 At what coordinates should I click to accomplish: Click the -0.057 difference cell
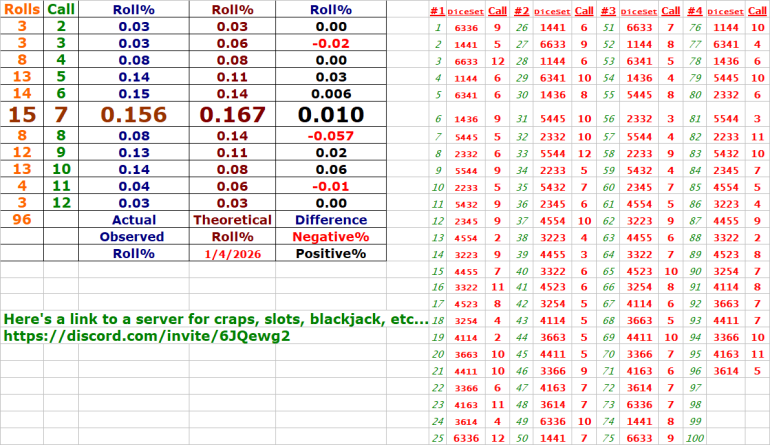331,134
